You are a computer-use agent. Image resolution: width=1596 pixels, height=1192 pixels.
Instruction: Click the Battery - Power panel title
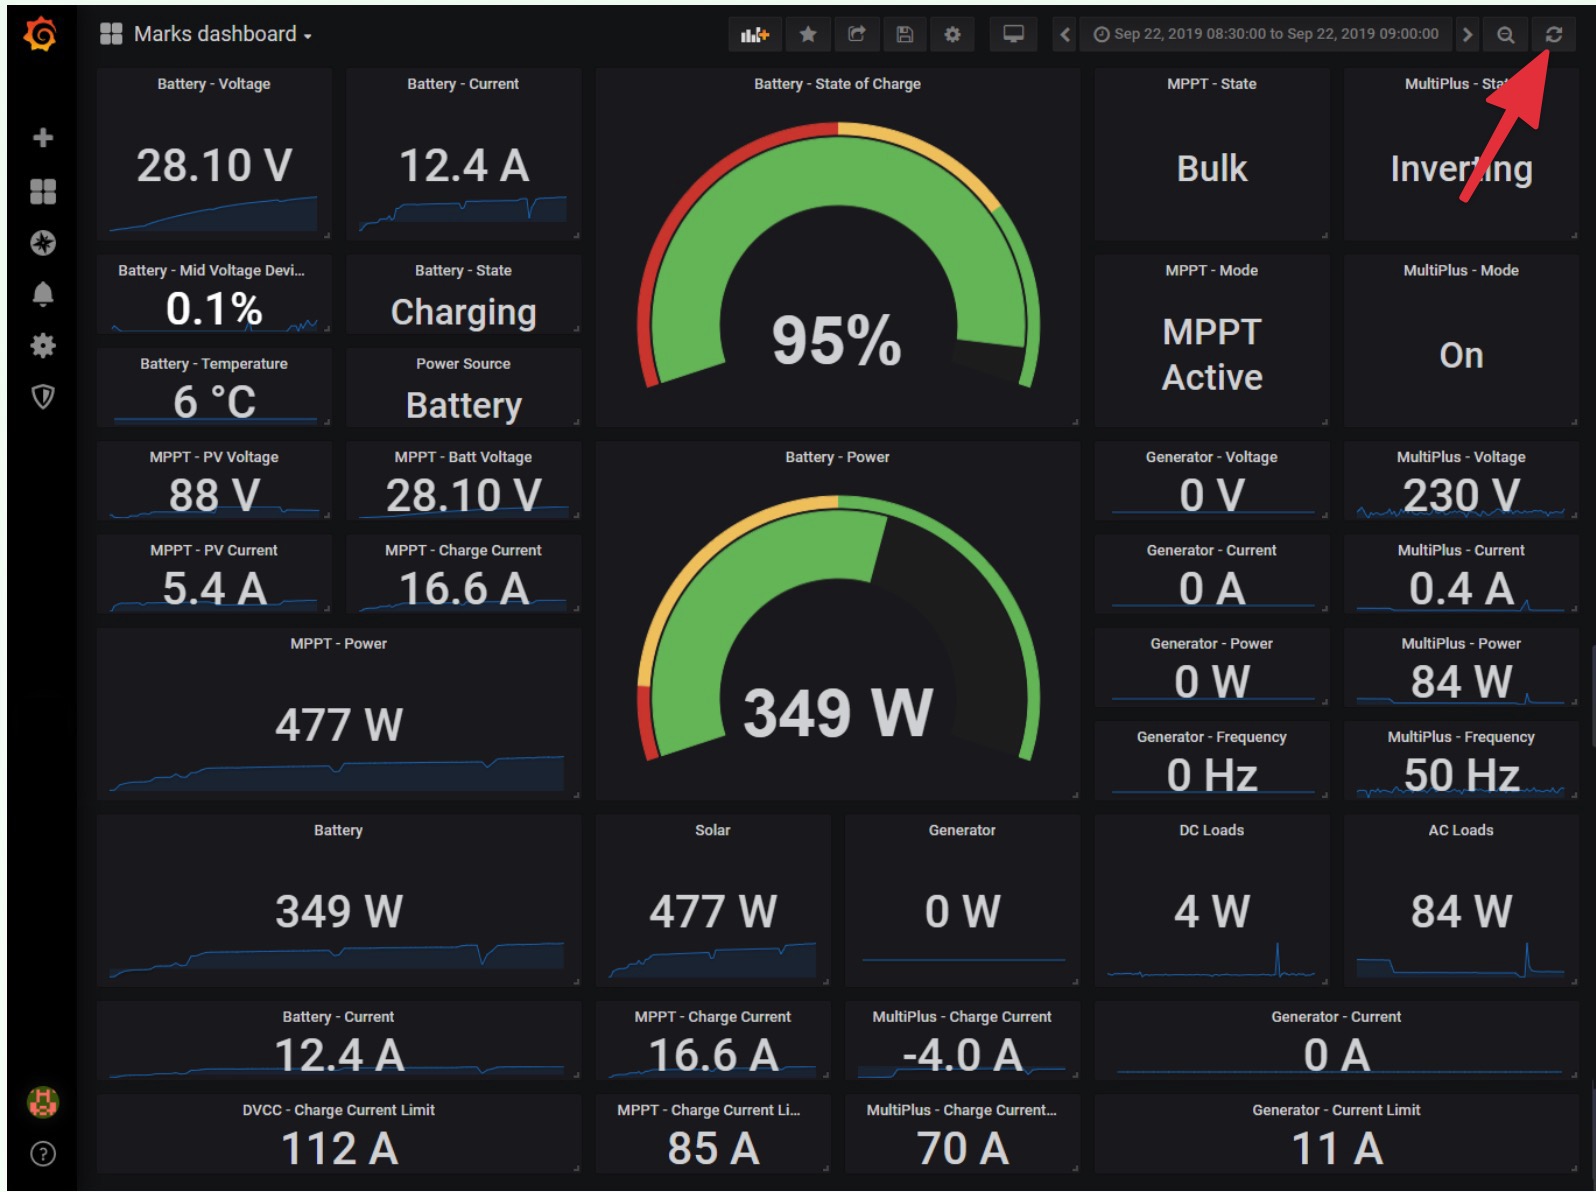(x=838, y=457)
